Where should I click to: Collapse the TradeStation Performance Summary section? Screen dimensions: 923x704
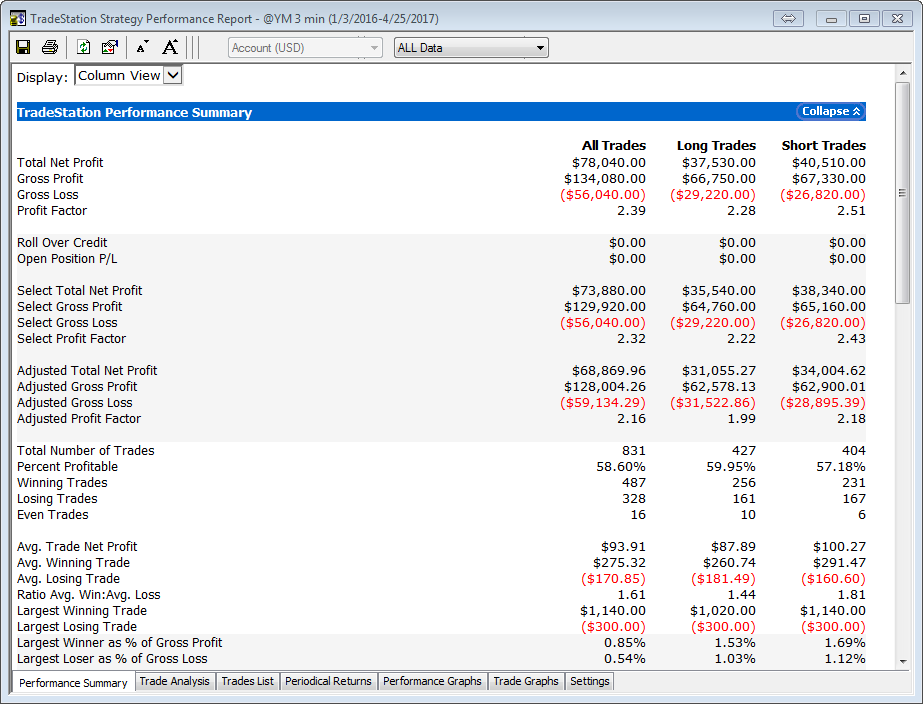(x=830, y=112)
